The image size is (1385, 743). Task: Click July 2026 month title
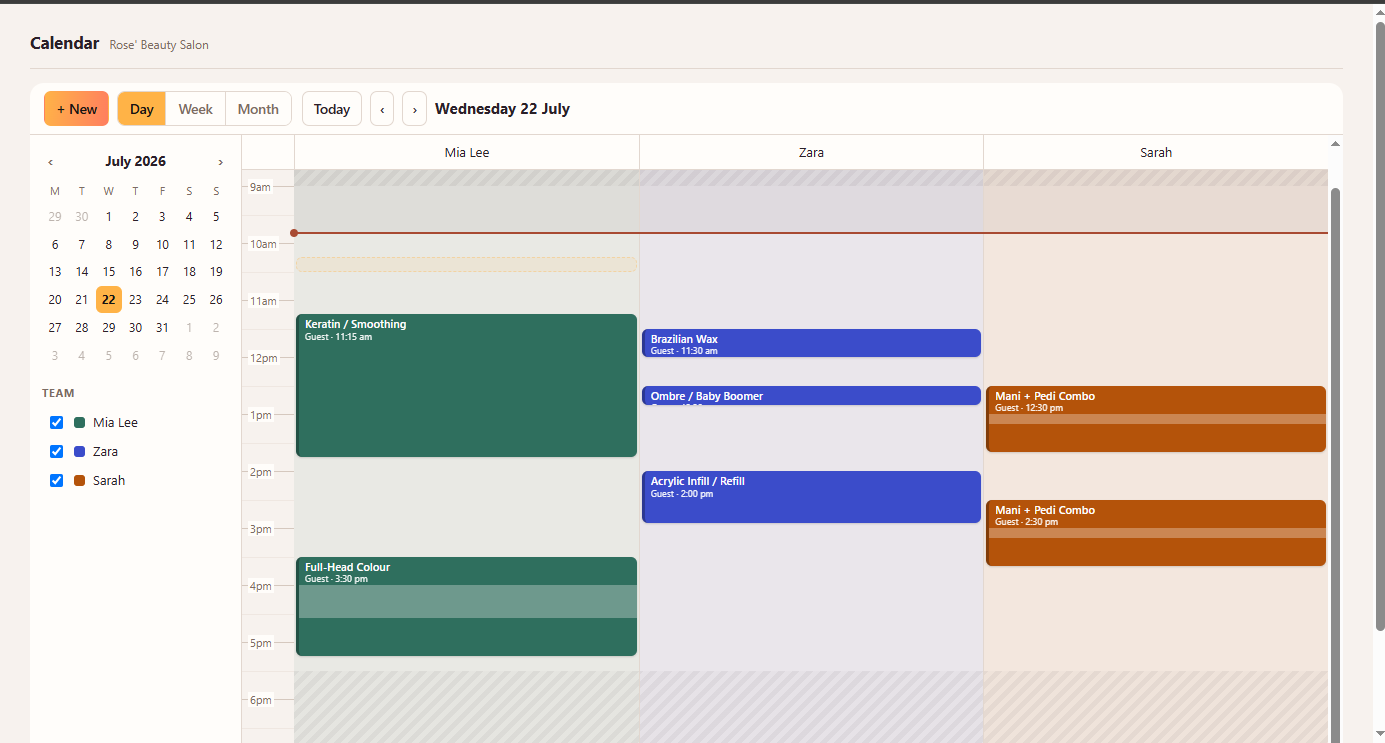[x=135, y=161]
